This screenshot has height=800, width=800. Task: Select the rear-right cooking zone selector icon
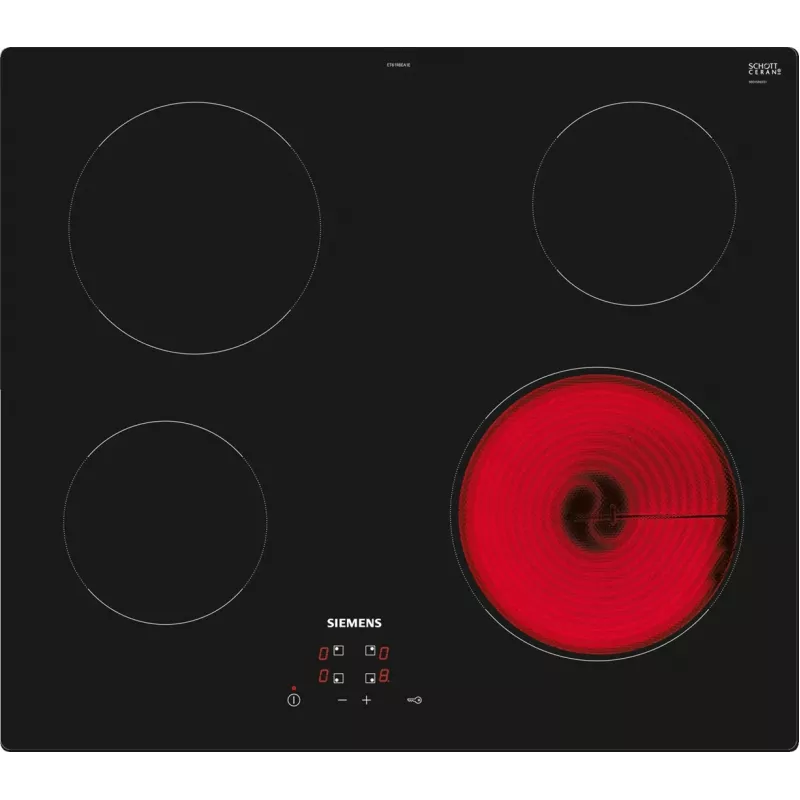point(370,651)
